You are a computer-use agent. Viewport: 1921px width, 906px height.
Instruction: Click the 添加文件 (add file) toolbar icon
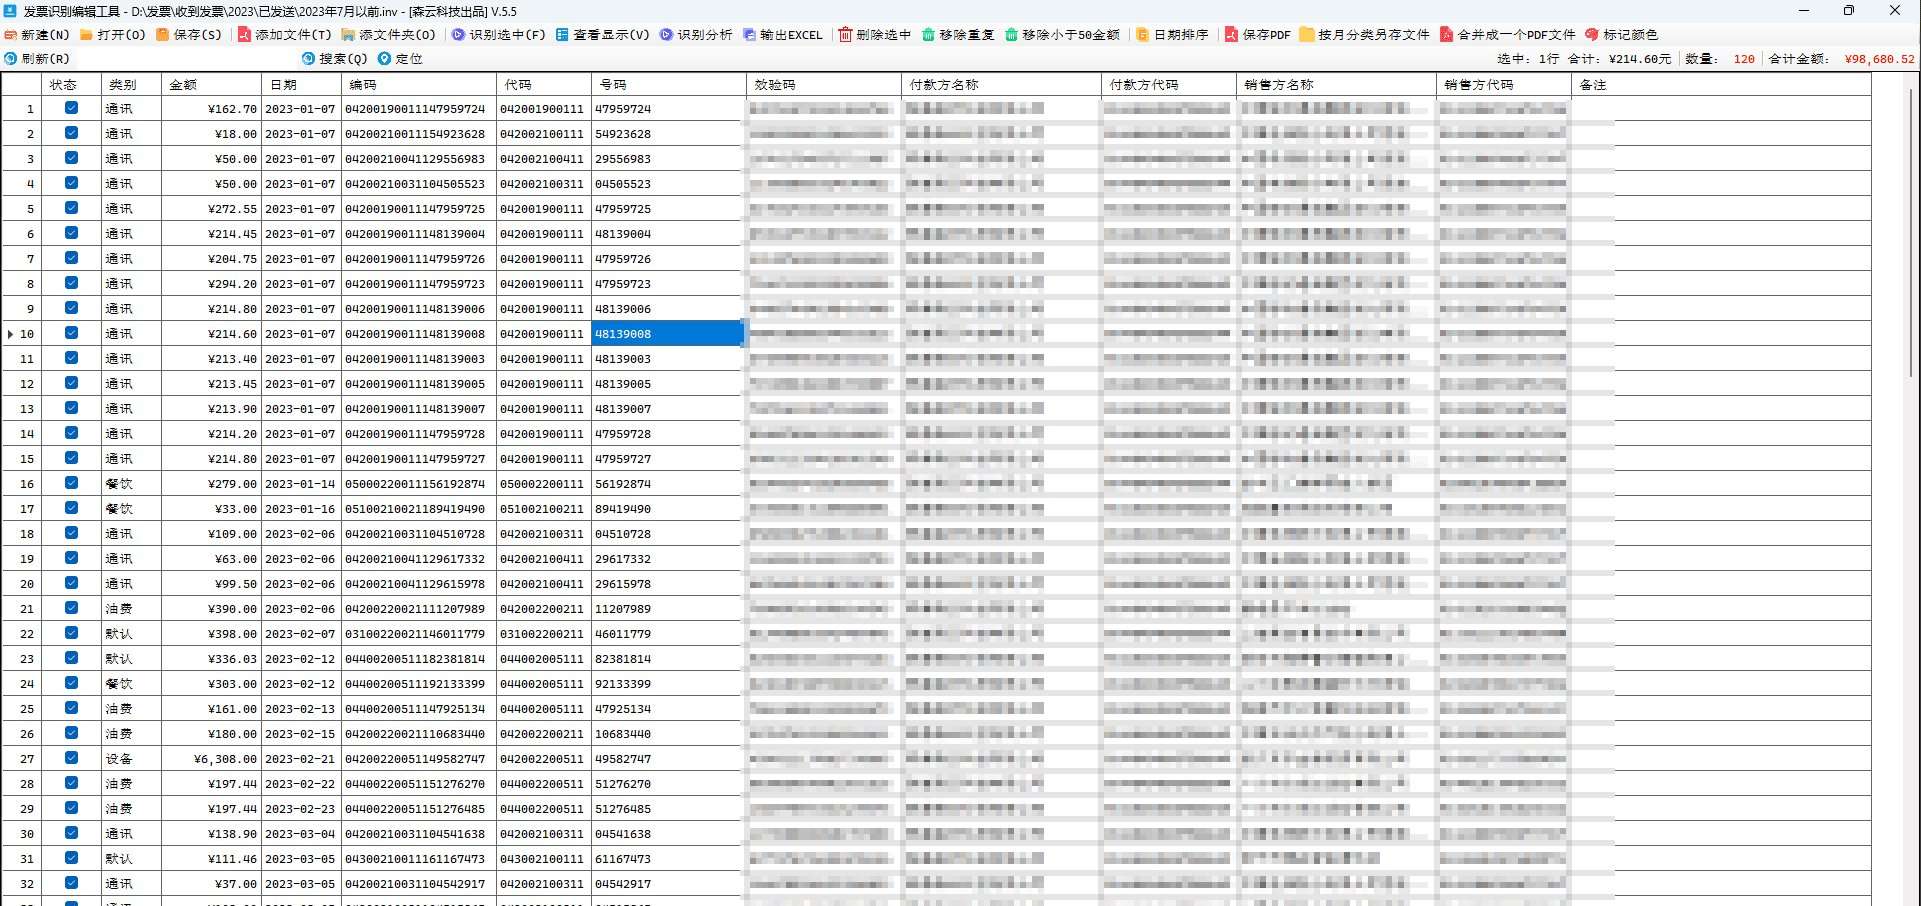(244, 35)
